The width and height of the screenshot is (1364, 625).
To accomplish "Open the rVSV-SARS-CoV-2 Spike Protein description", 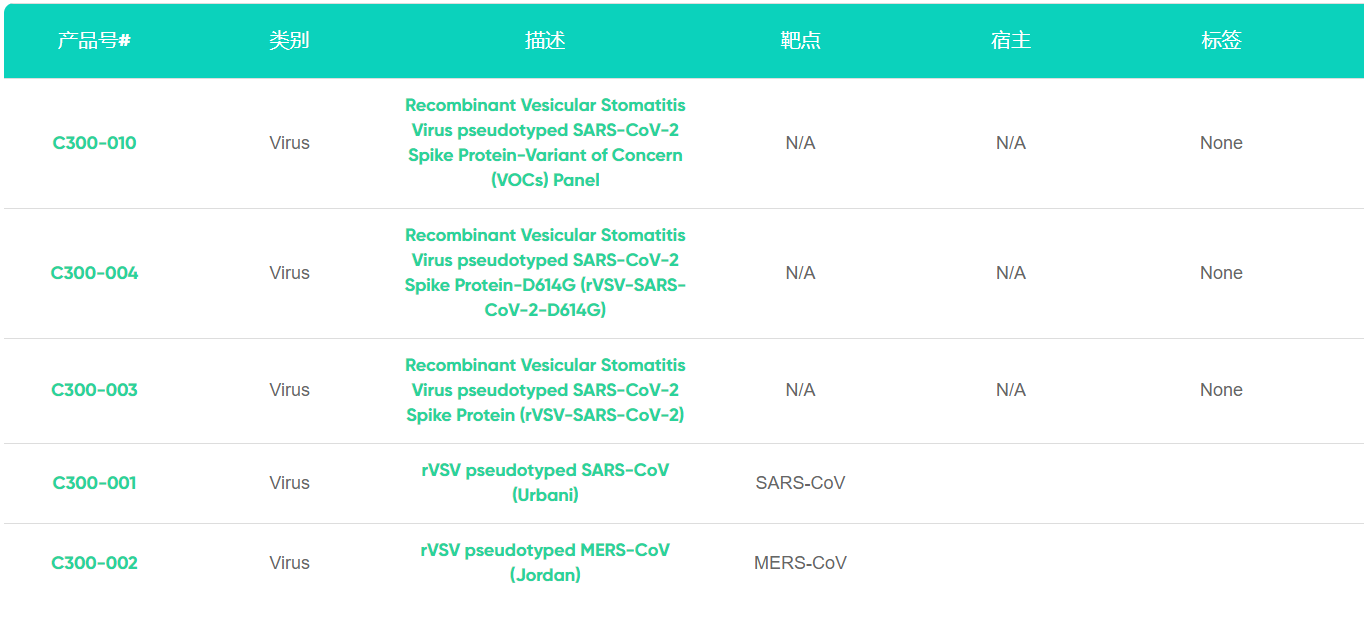I will [x=545, y=390].
